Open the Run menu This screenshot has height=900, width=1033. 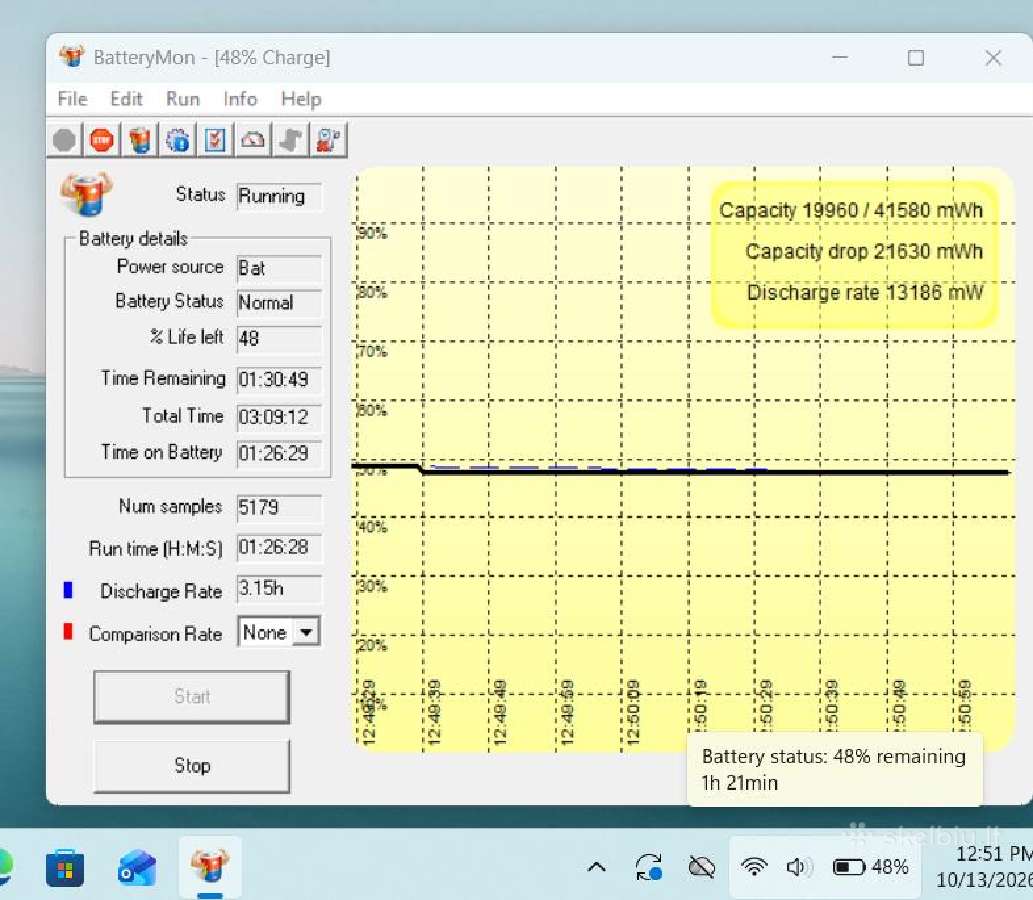(183, 99)
